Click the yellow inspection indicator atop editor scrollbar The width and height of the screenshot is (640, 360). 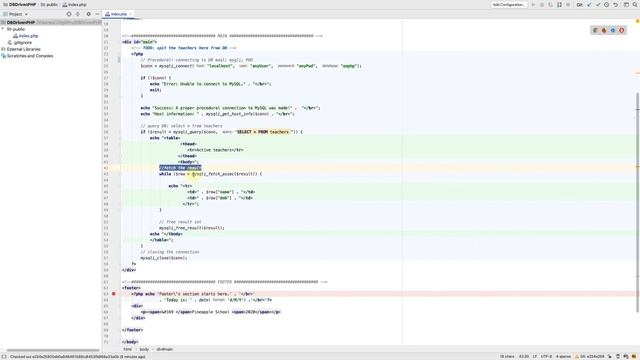(637, 22)
